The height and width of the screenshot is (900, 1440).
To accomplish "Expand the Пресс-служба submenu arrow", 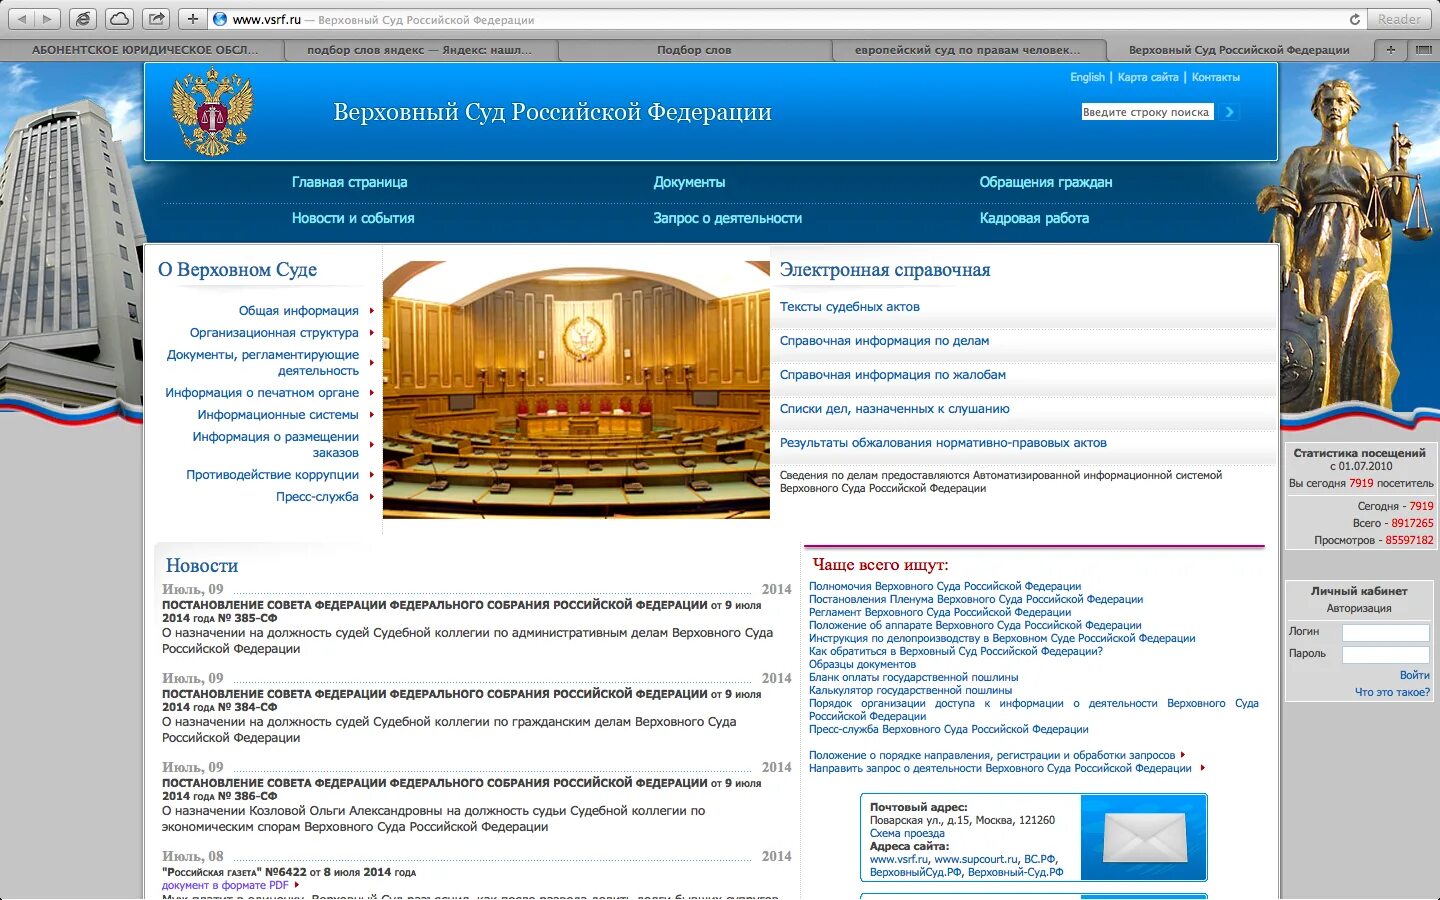I will [371, 496].
